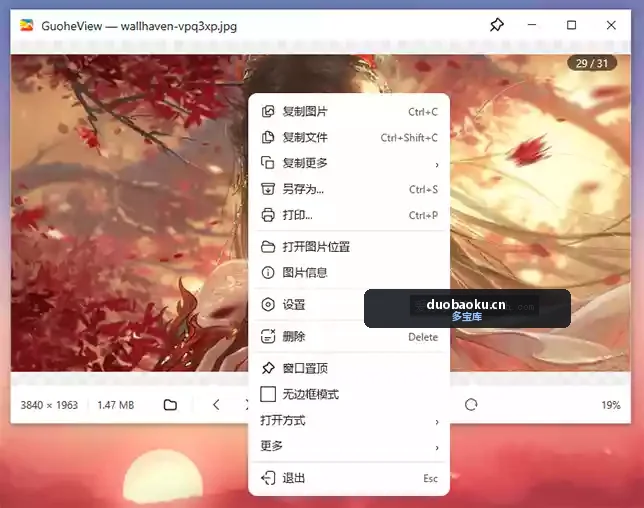Expand the 更多 submenu arrow
Screen dimensions: 644x508
point(437,447)
